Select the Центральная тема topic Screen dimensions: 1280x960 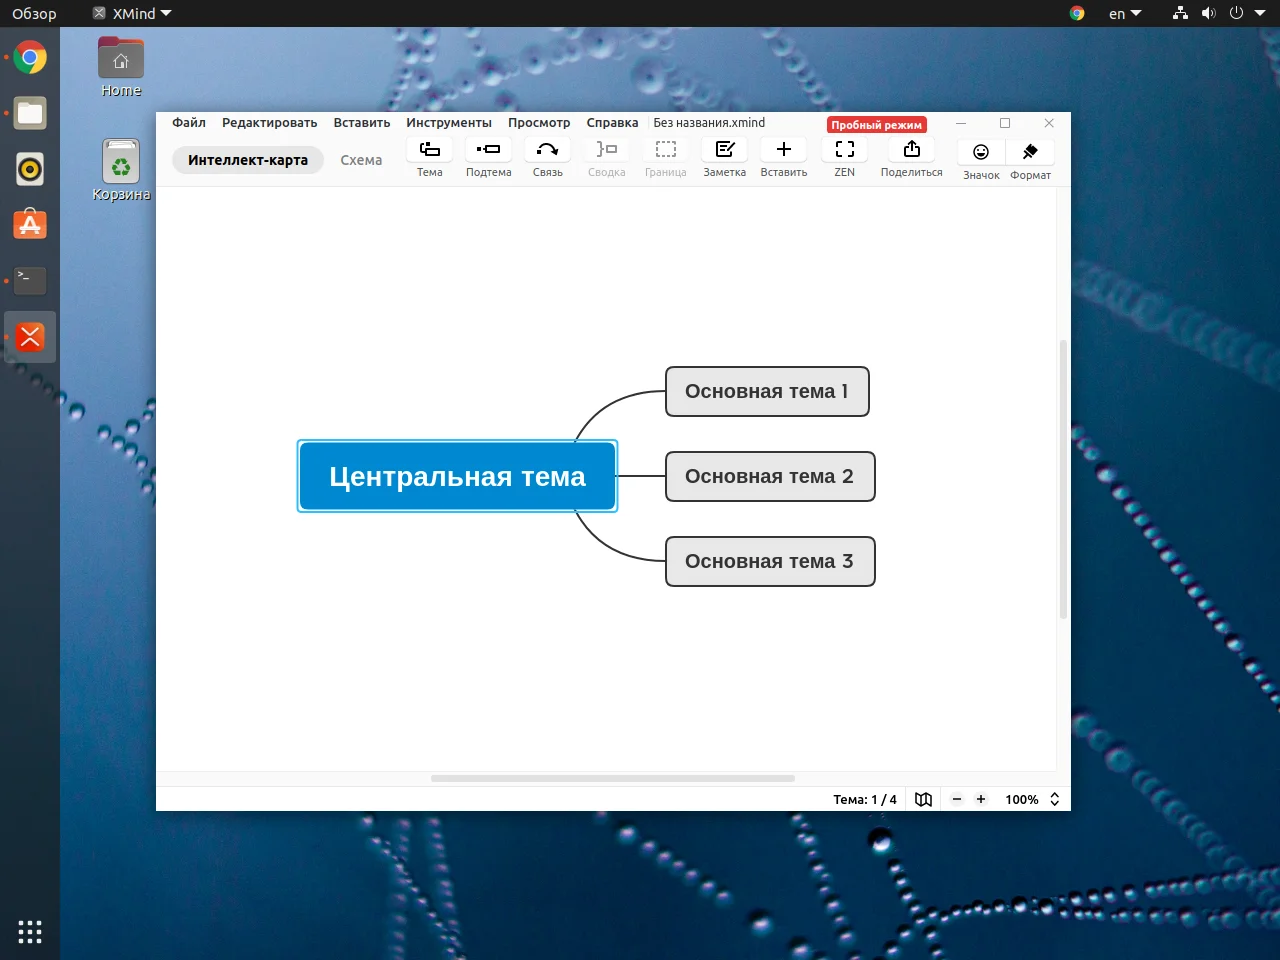[x=457, y=476]
